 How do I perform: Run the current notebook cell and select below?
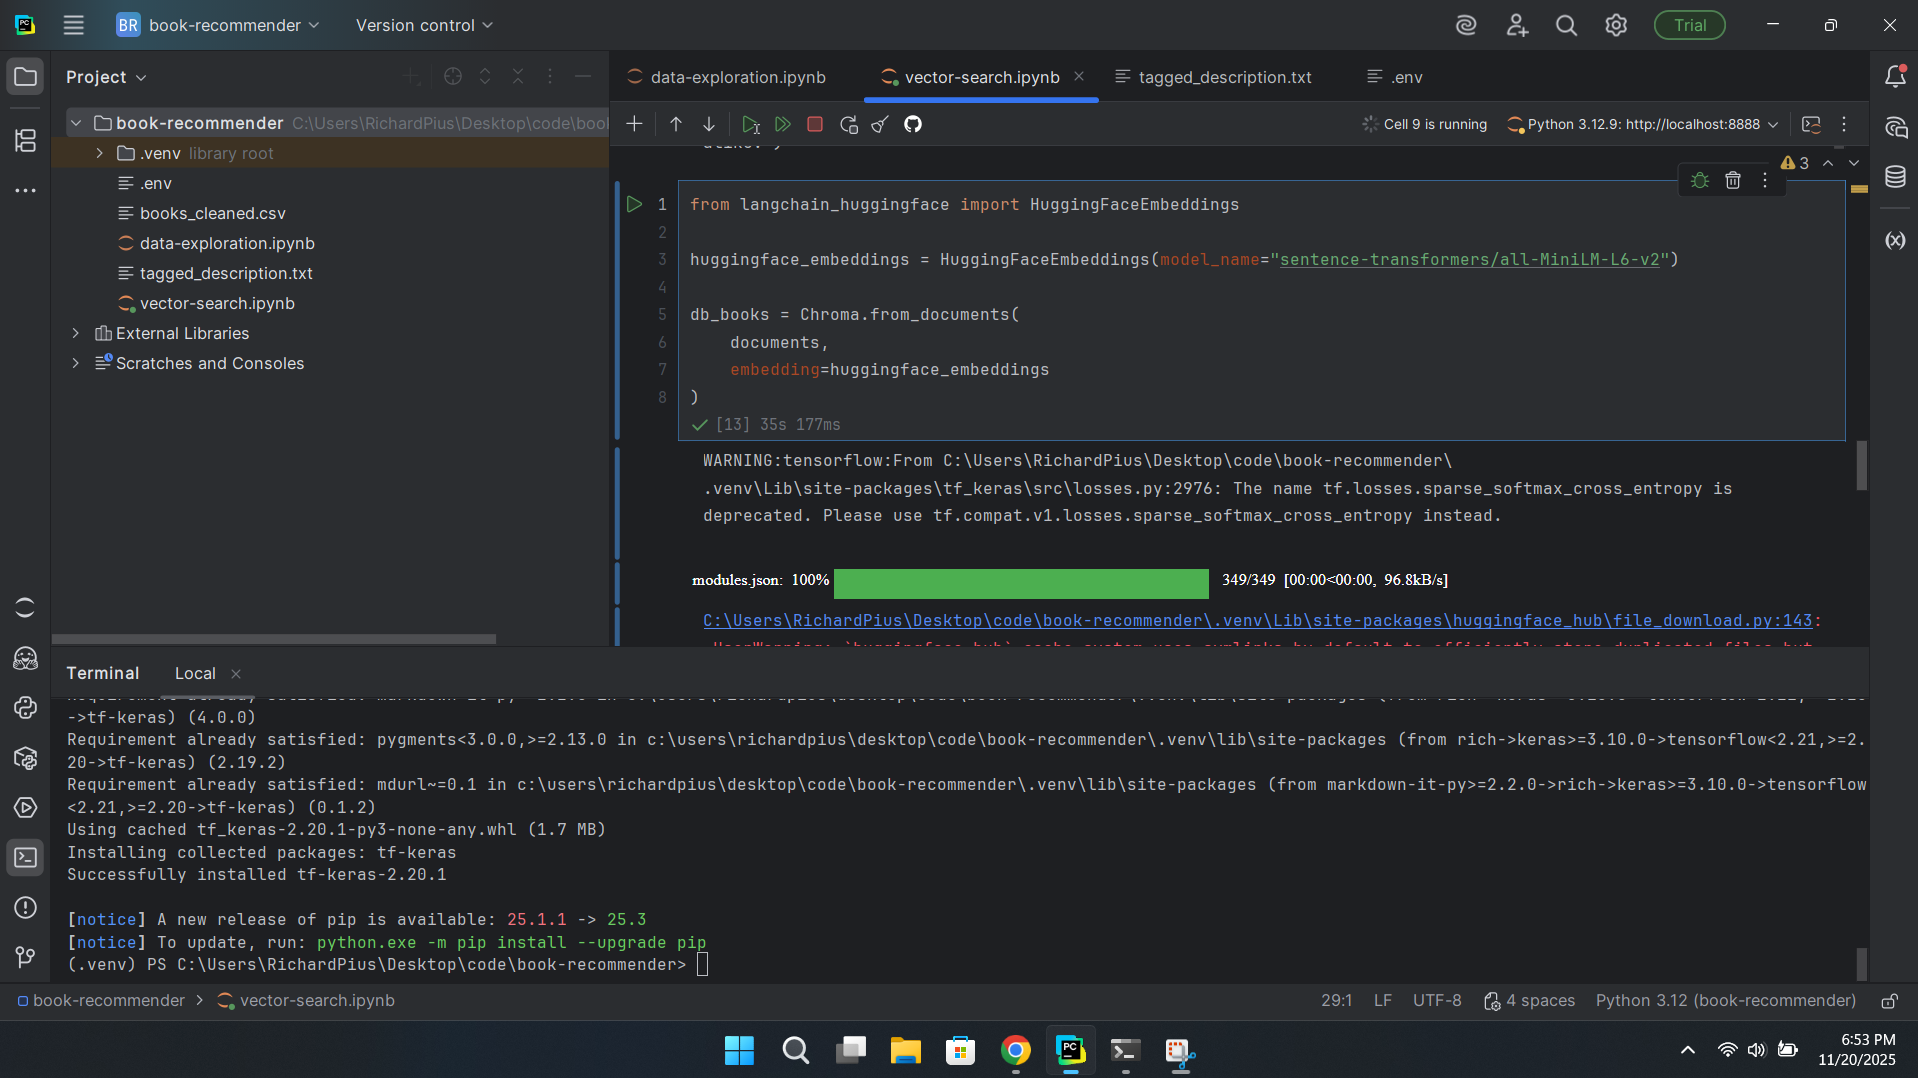750,125
